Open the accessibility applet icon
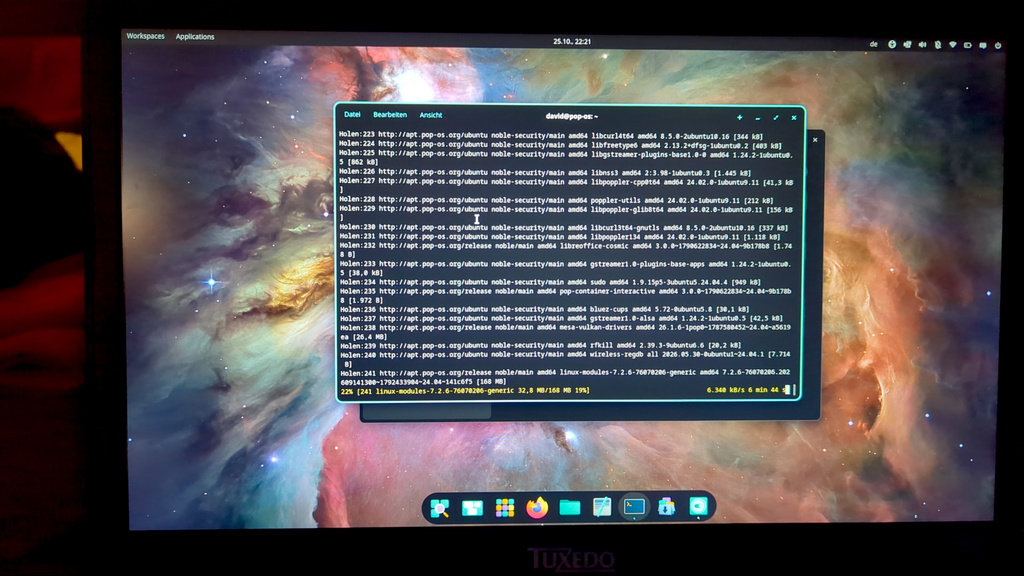The width and height of the screenshot is (1024, 576). coord(891,44)
